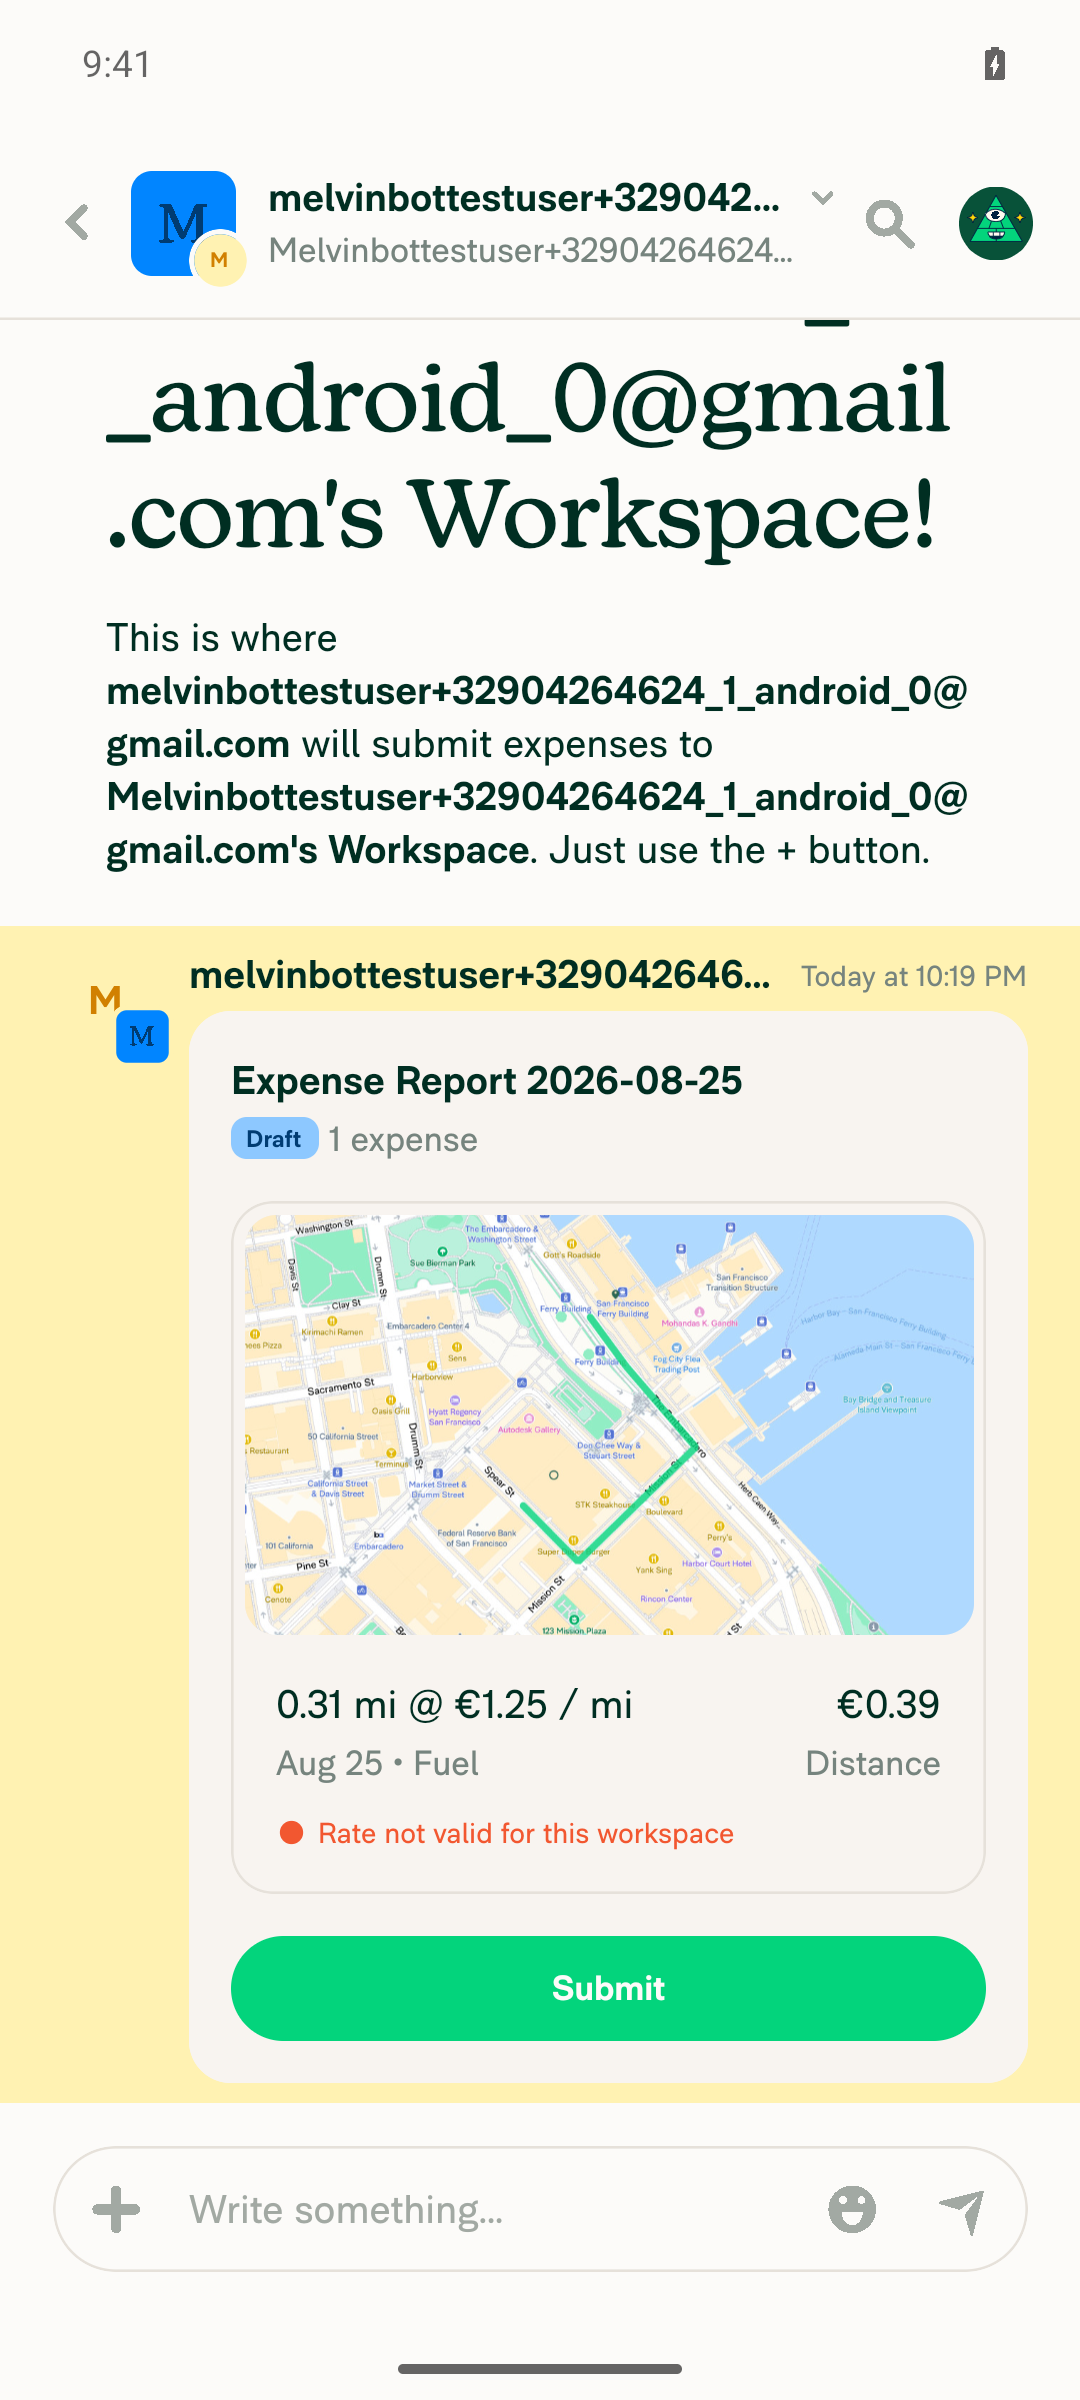This screenshot has width=1080, height=2400.
Task: Tap the melvinbottestuser+329042... header title
Action: (524, 198)
